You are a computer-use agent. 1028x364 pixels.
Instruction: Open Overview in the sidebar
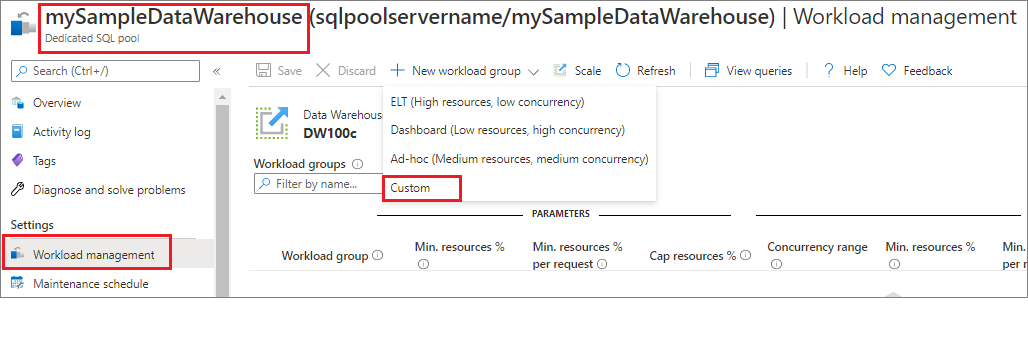tap(57, 103)
